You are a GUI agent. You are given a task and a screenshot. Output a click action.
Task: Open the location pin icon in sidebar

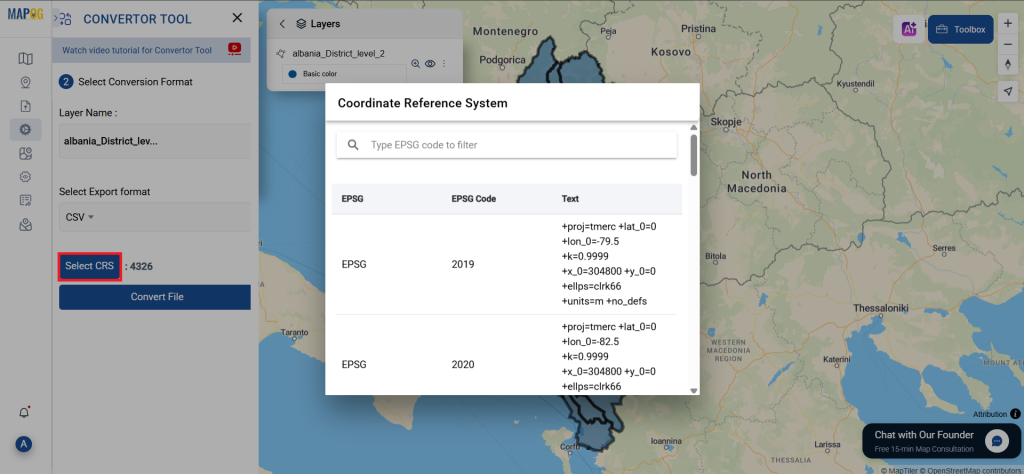(x=25, y=83)
